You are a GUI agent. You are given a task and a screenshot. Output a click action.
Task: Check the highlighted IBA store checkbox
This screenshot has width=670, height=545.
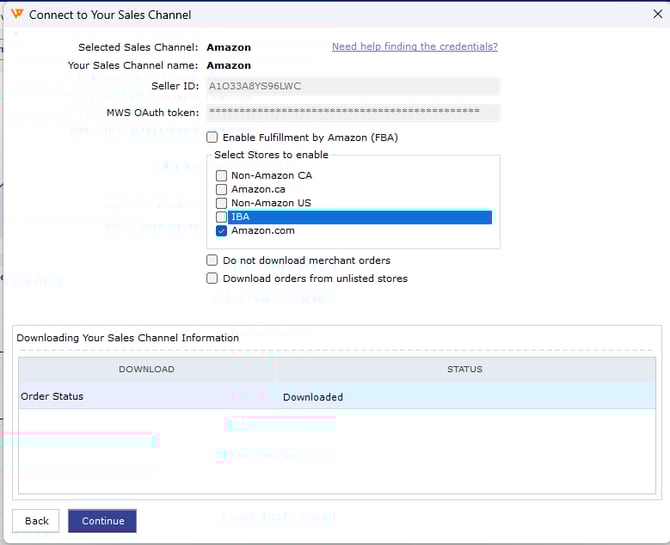[x=222, y=217]
